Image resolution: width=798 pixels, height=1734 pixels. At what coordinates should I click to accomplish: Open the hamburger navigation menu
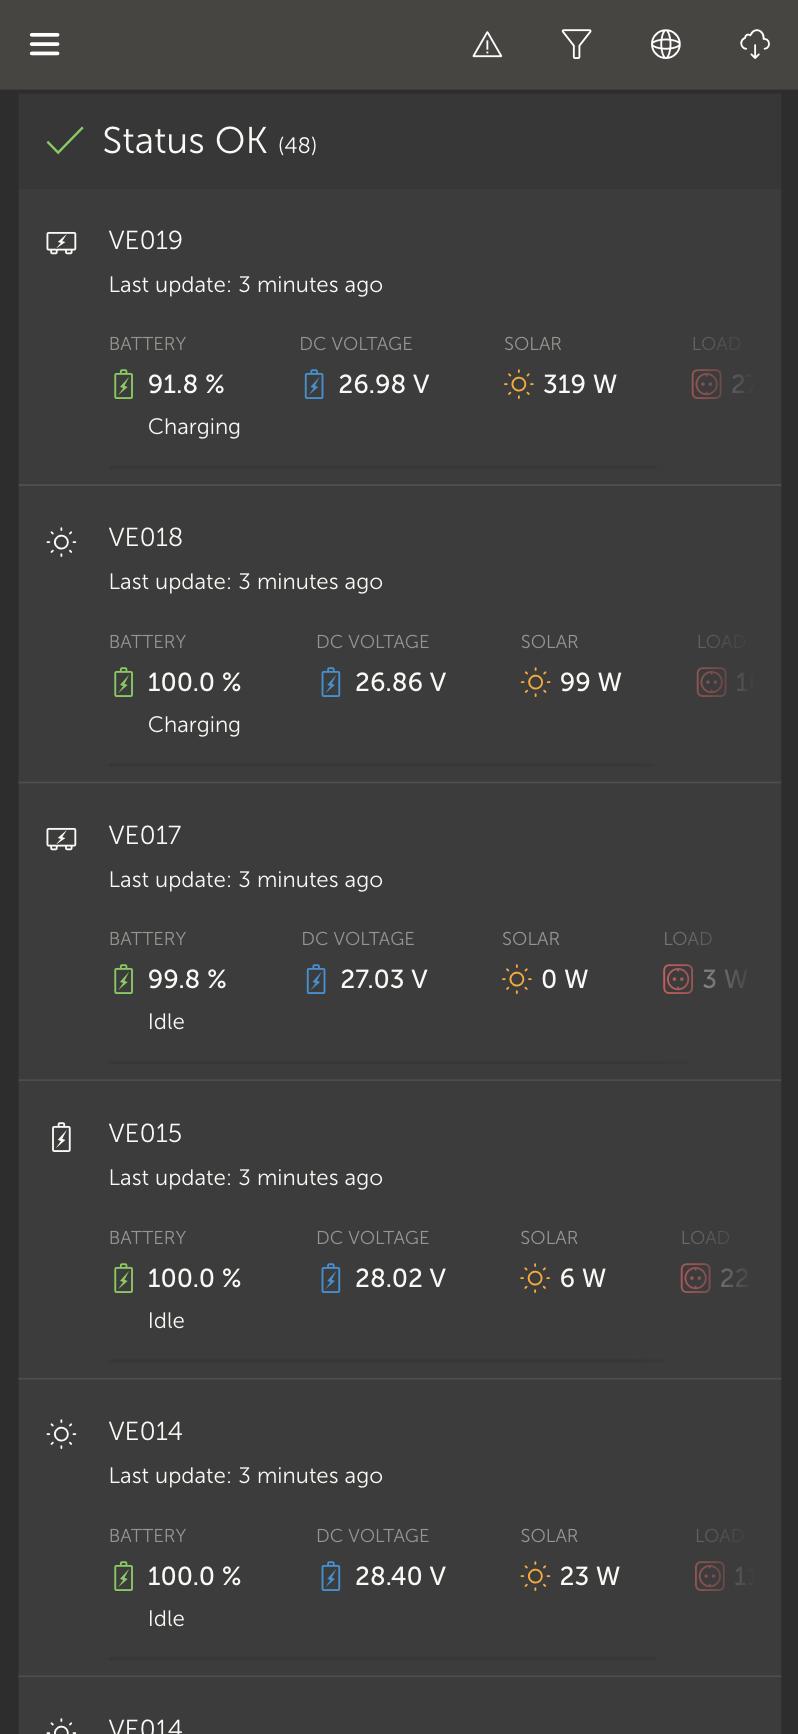44,44
